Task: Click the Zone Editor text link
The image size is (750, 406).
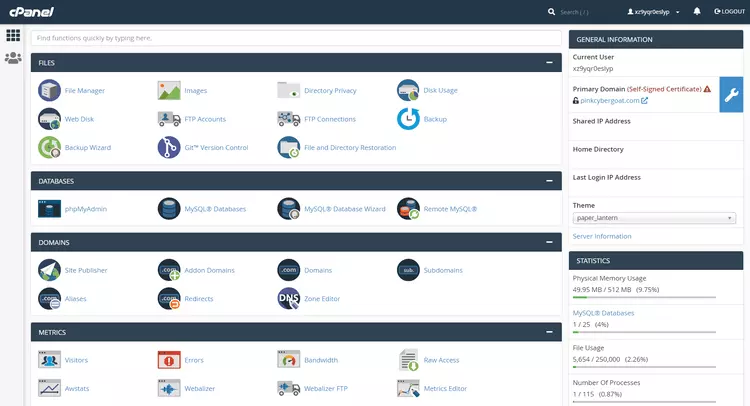Action: coord(322,299)
